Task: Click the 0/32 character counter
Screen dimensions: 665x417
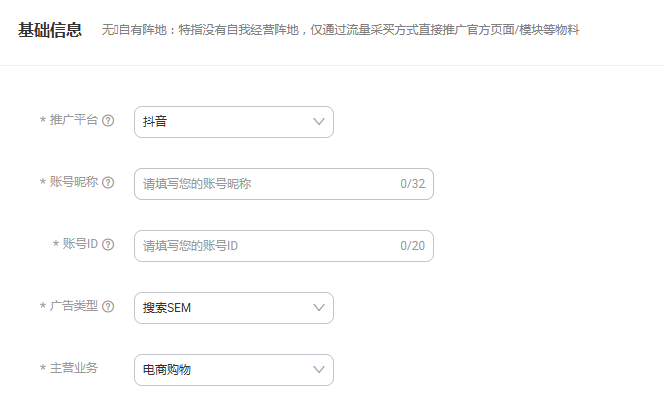Action: pos(413,184)
